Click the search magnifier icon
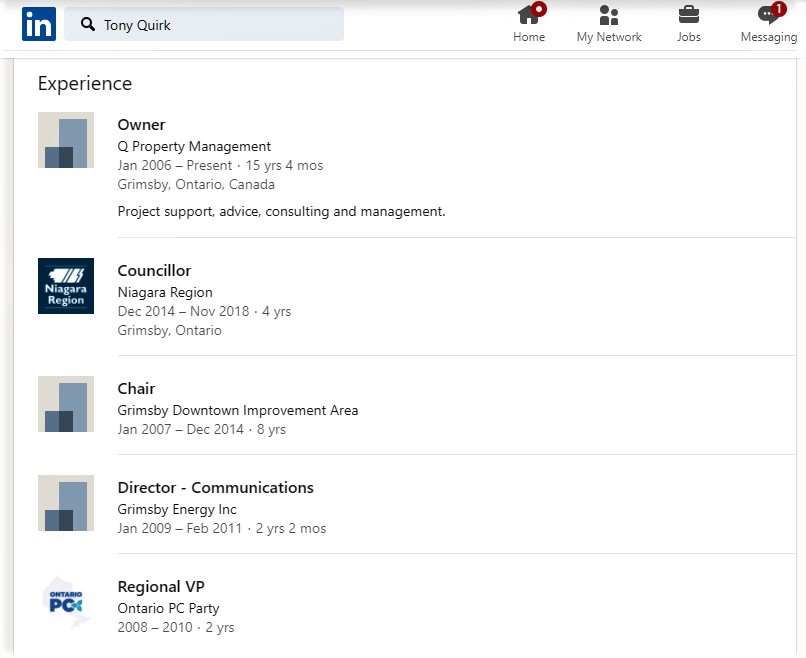The width and height of the screenshot is (806, 658). [x=88, y=24]
